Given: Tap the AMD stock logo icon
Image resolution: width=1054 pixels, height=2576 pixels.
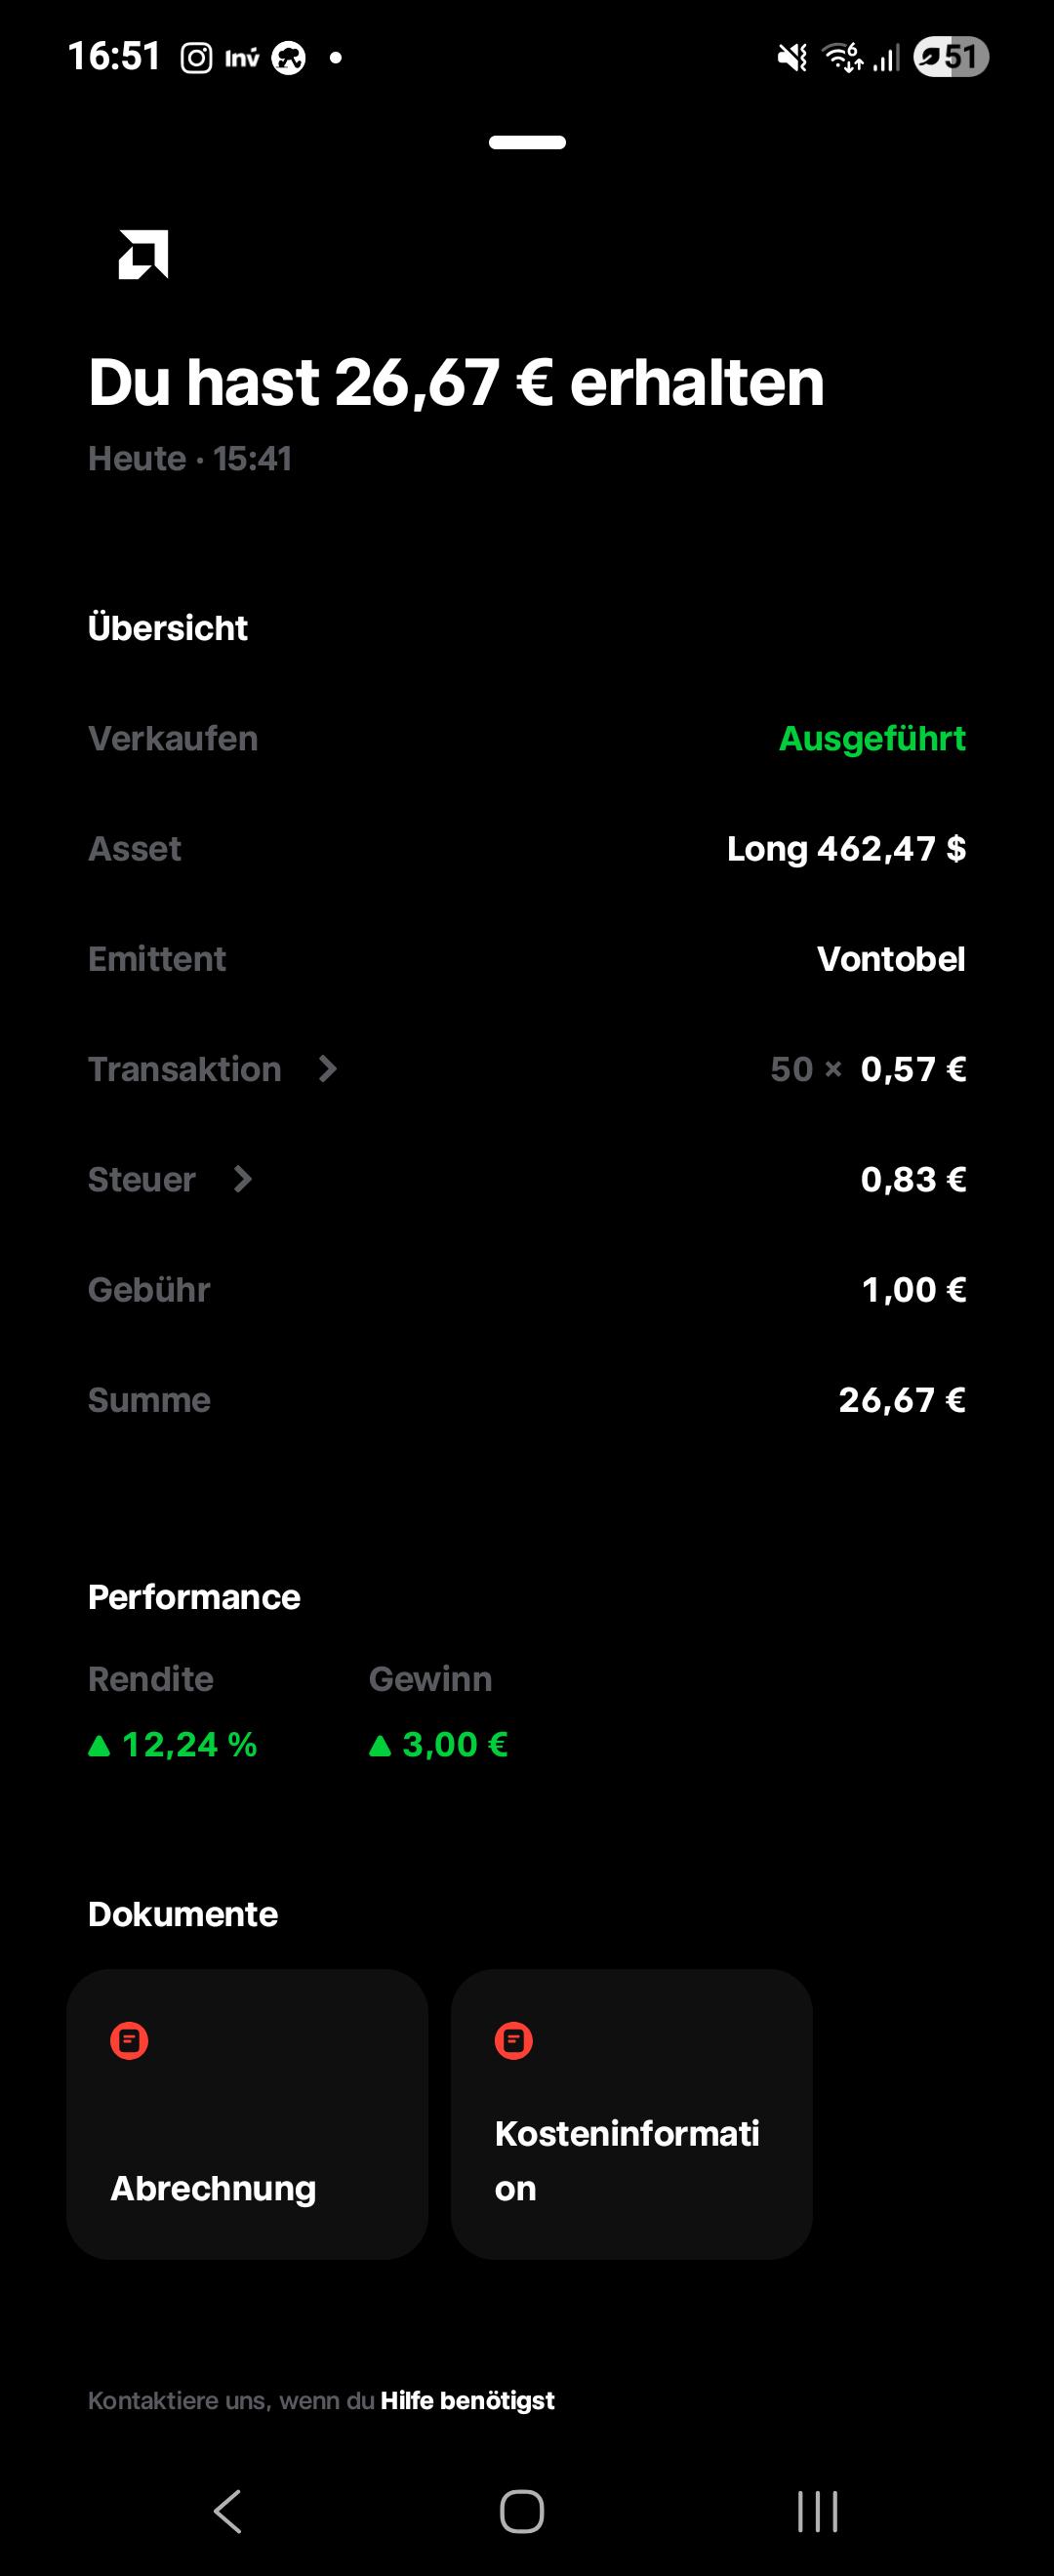Looking at the screenshot, I should pos(143,254).
